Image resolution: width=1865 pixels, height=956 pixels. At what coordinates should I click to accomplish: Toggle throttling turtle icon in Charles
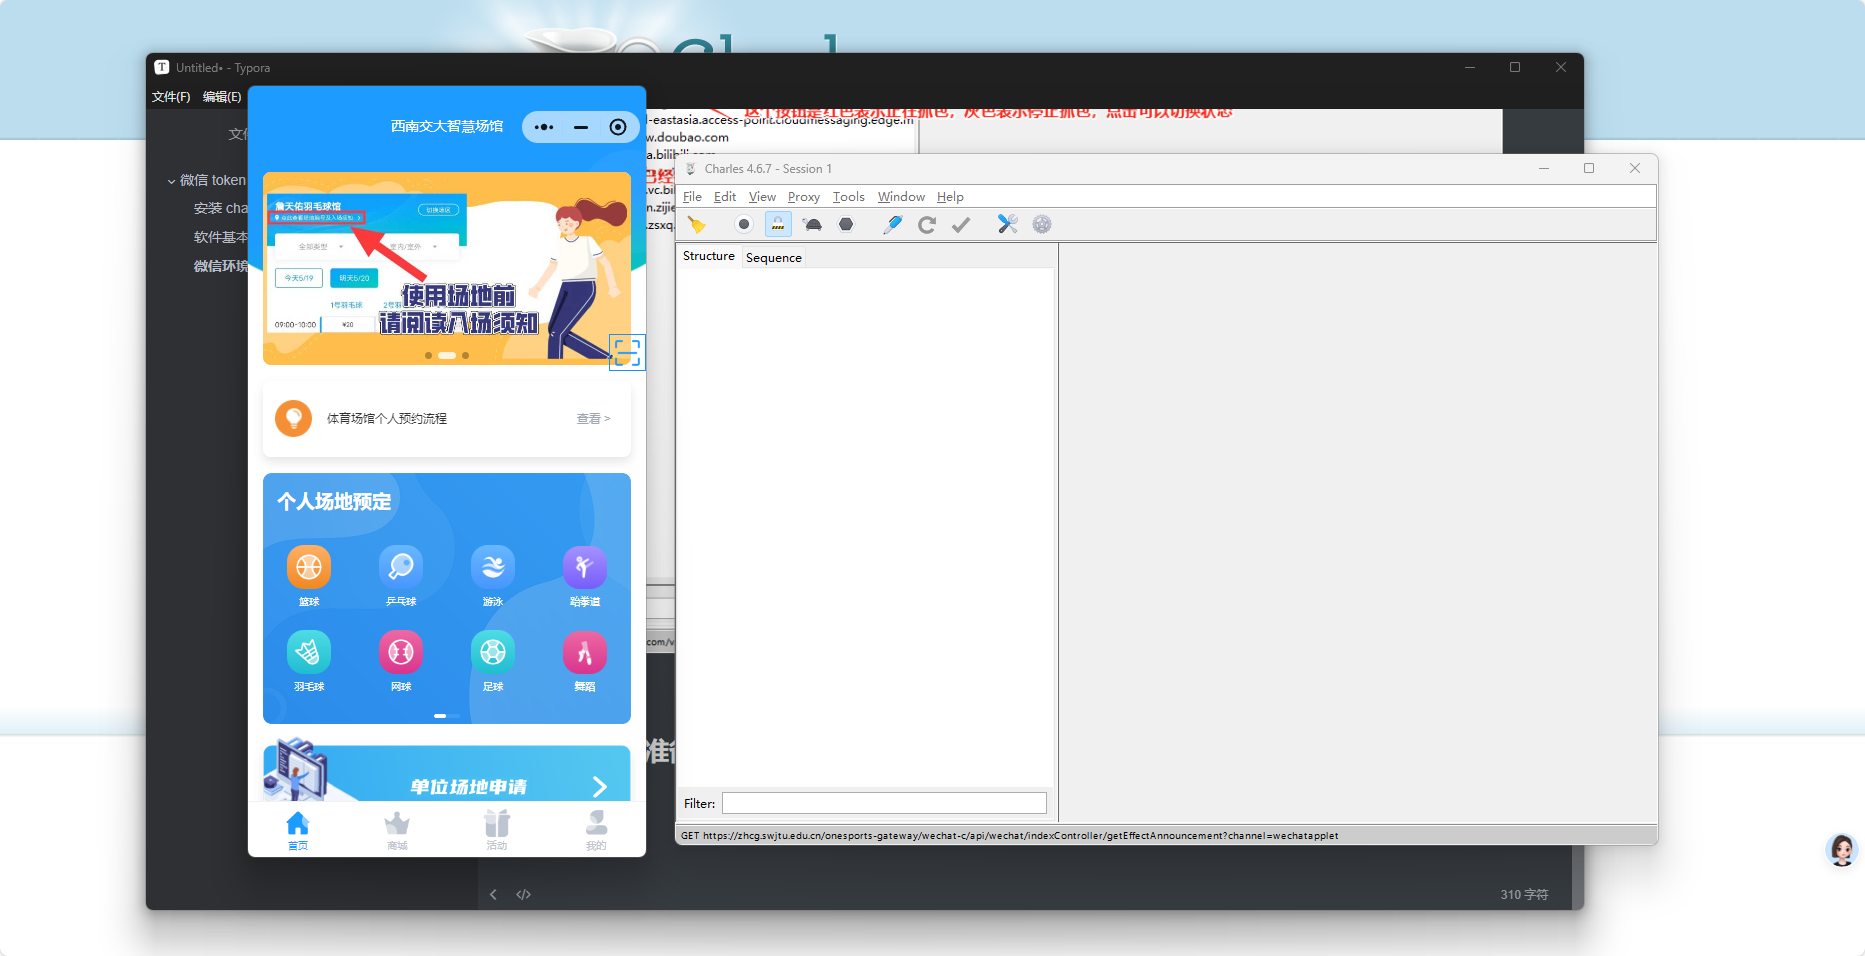(x=813, y=225)
